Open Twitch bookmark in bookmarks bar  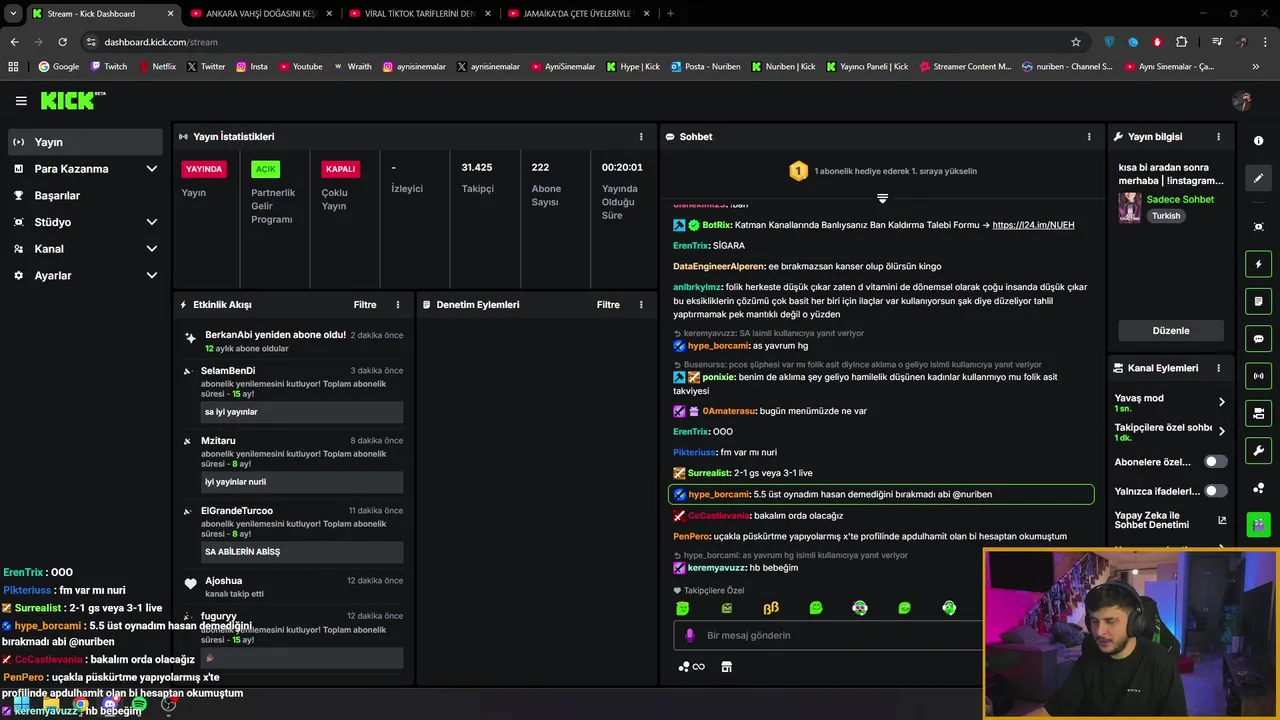tap(109, 67)
